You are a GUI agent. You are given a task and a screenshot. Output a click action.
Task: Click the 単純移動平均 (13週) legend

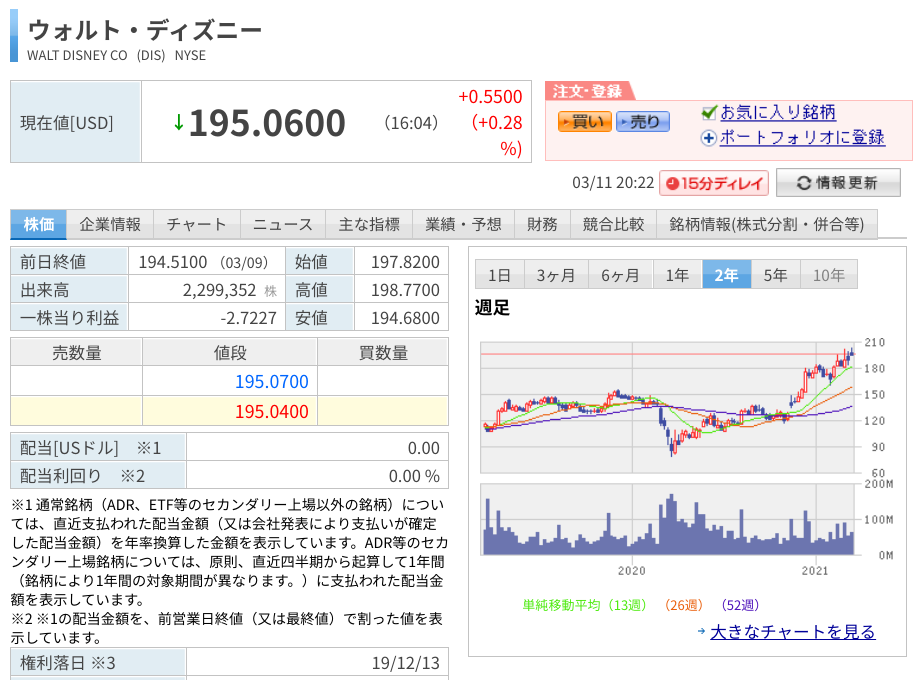pyautogui.click(x=584, y=605)
